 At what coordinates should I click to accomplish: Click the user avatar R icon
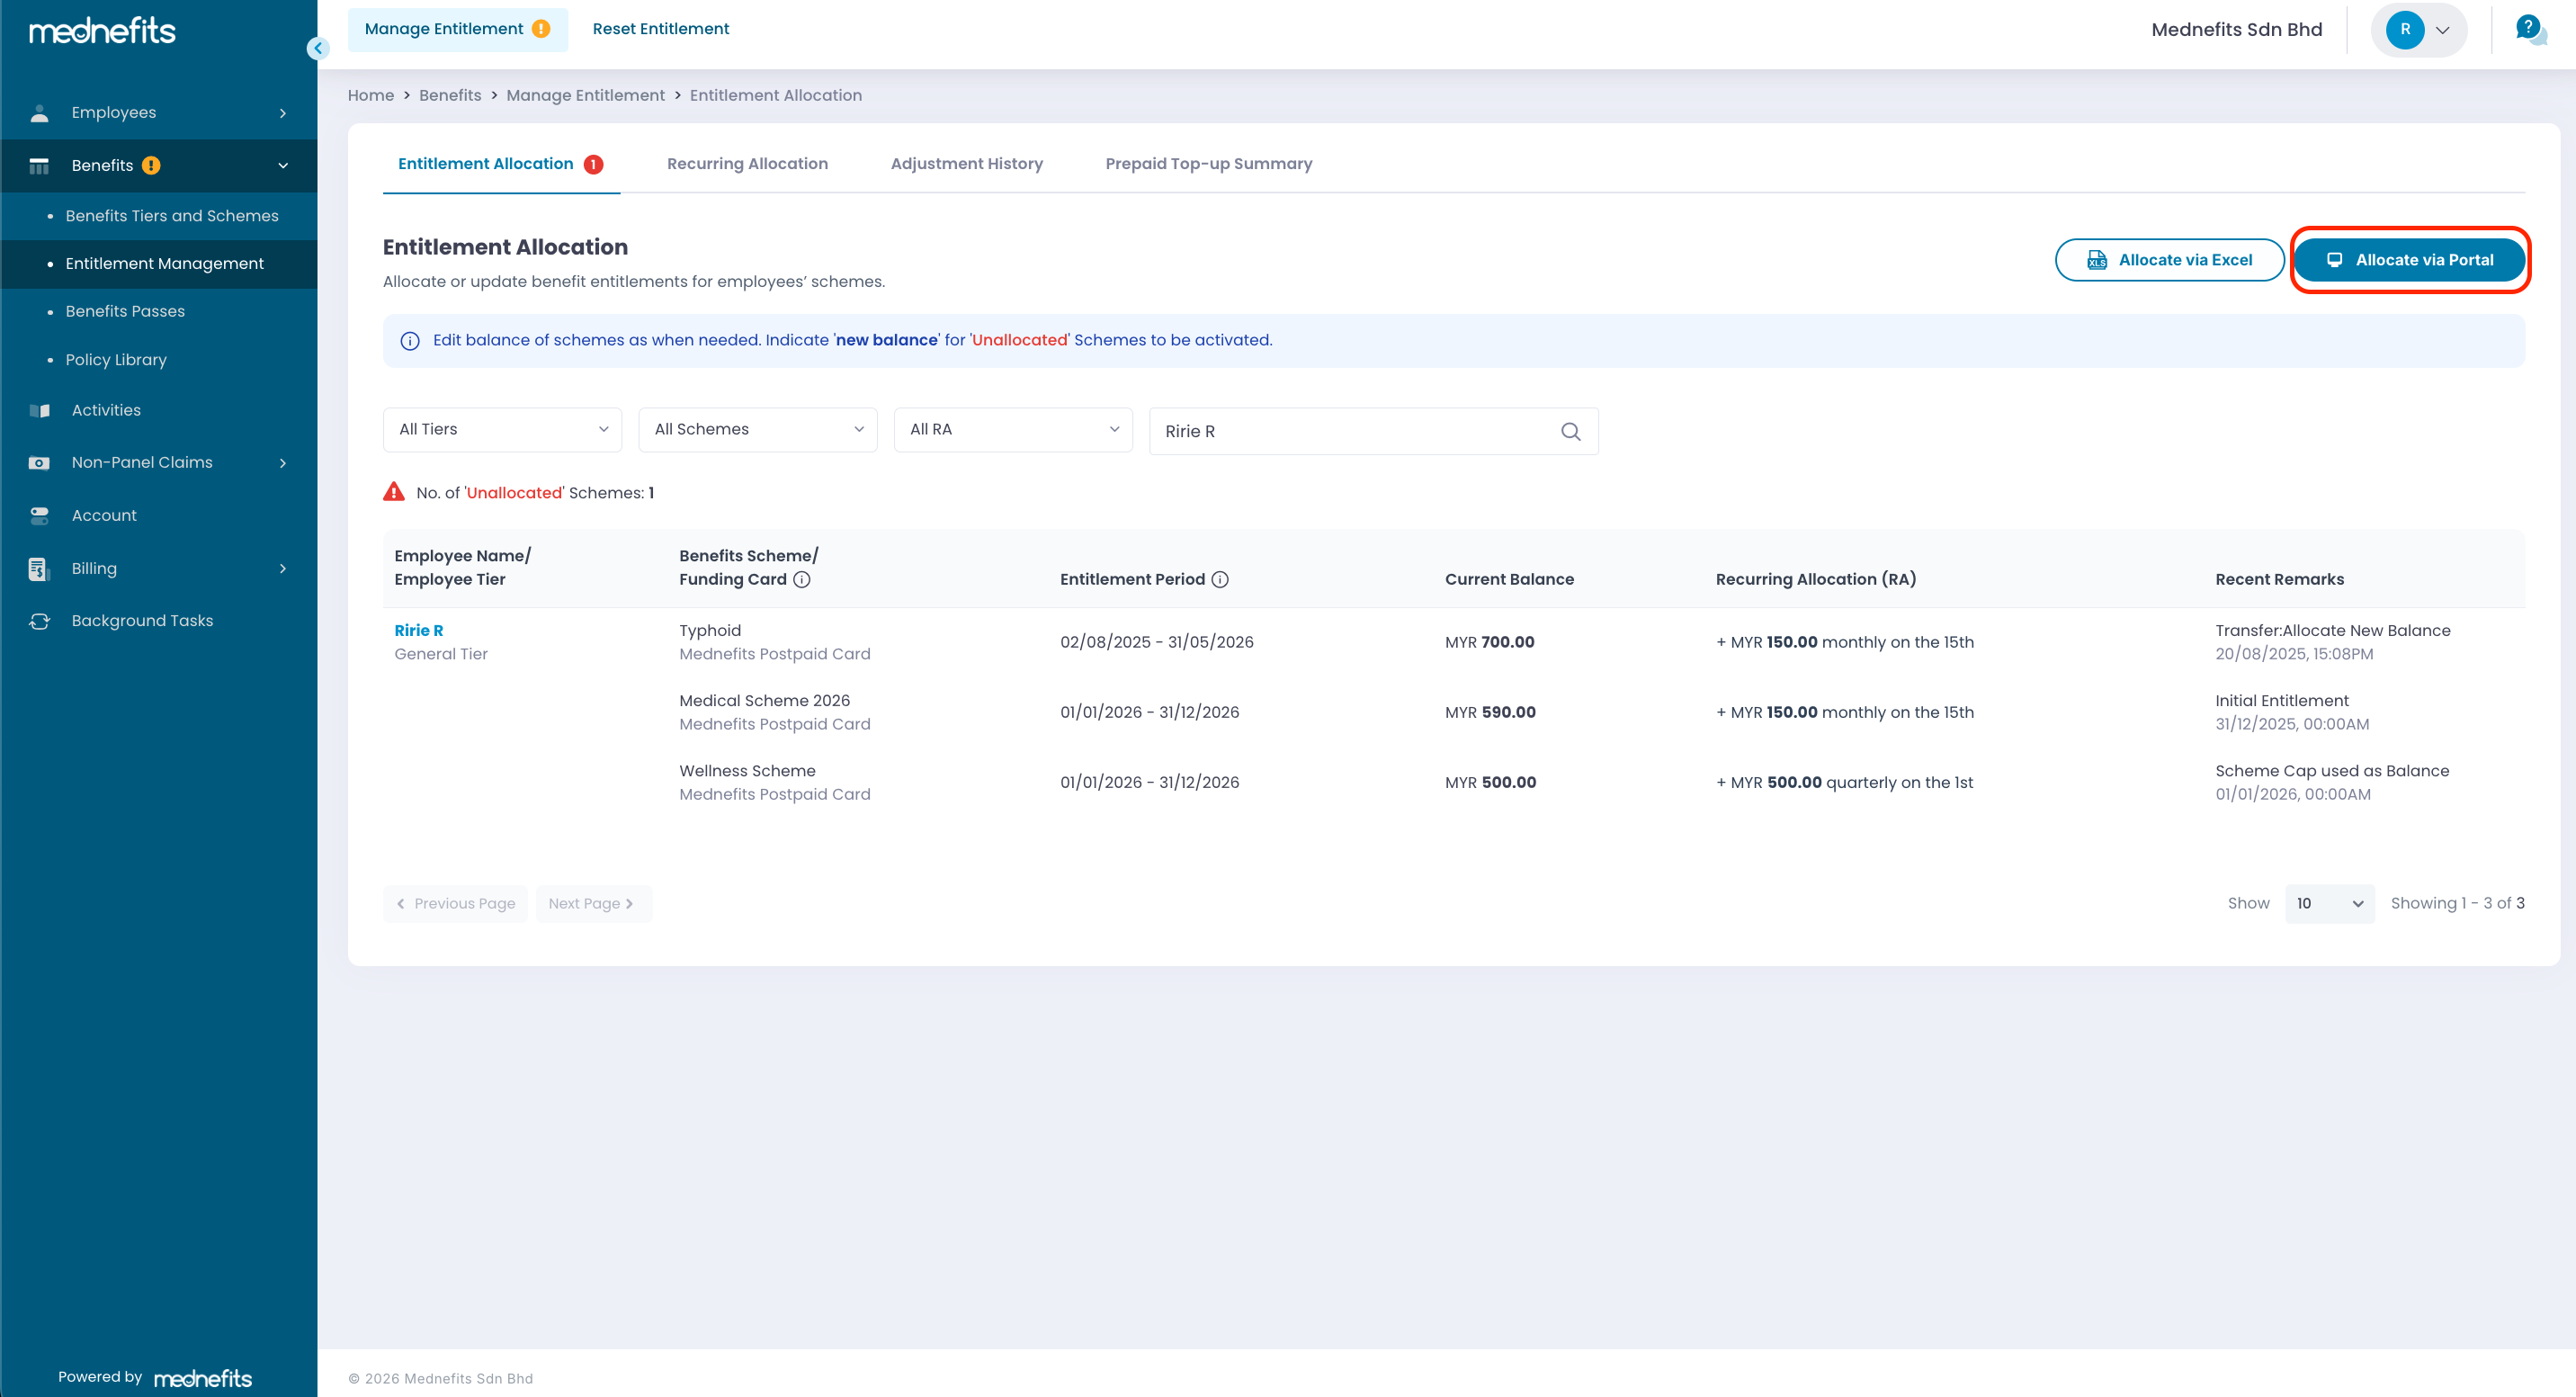[x=2404, y=30]
